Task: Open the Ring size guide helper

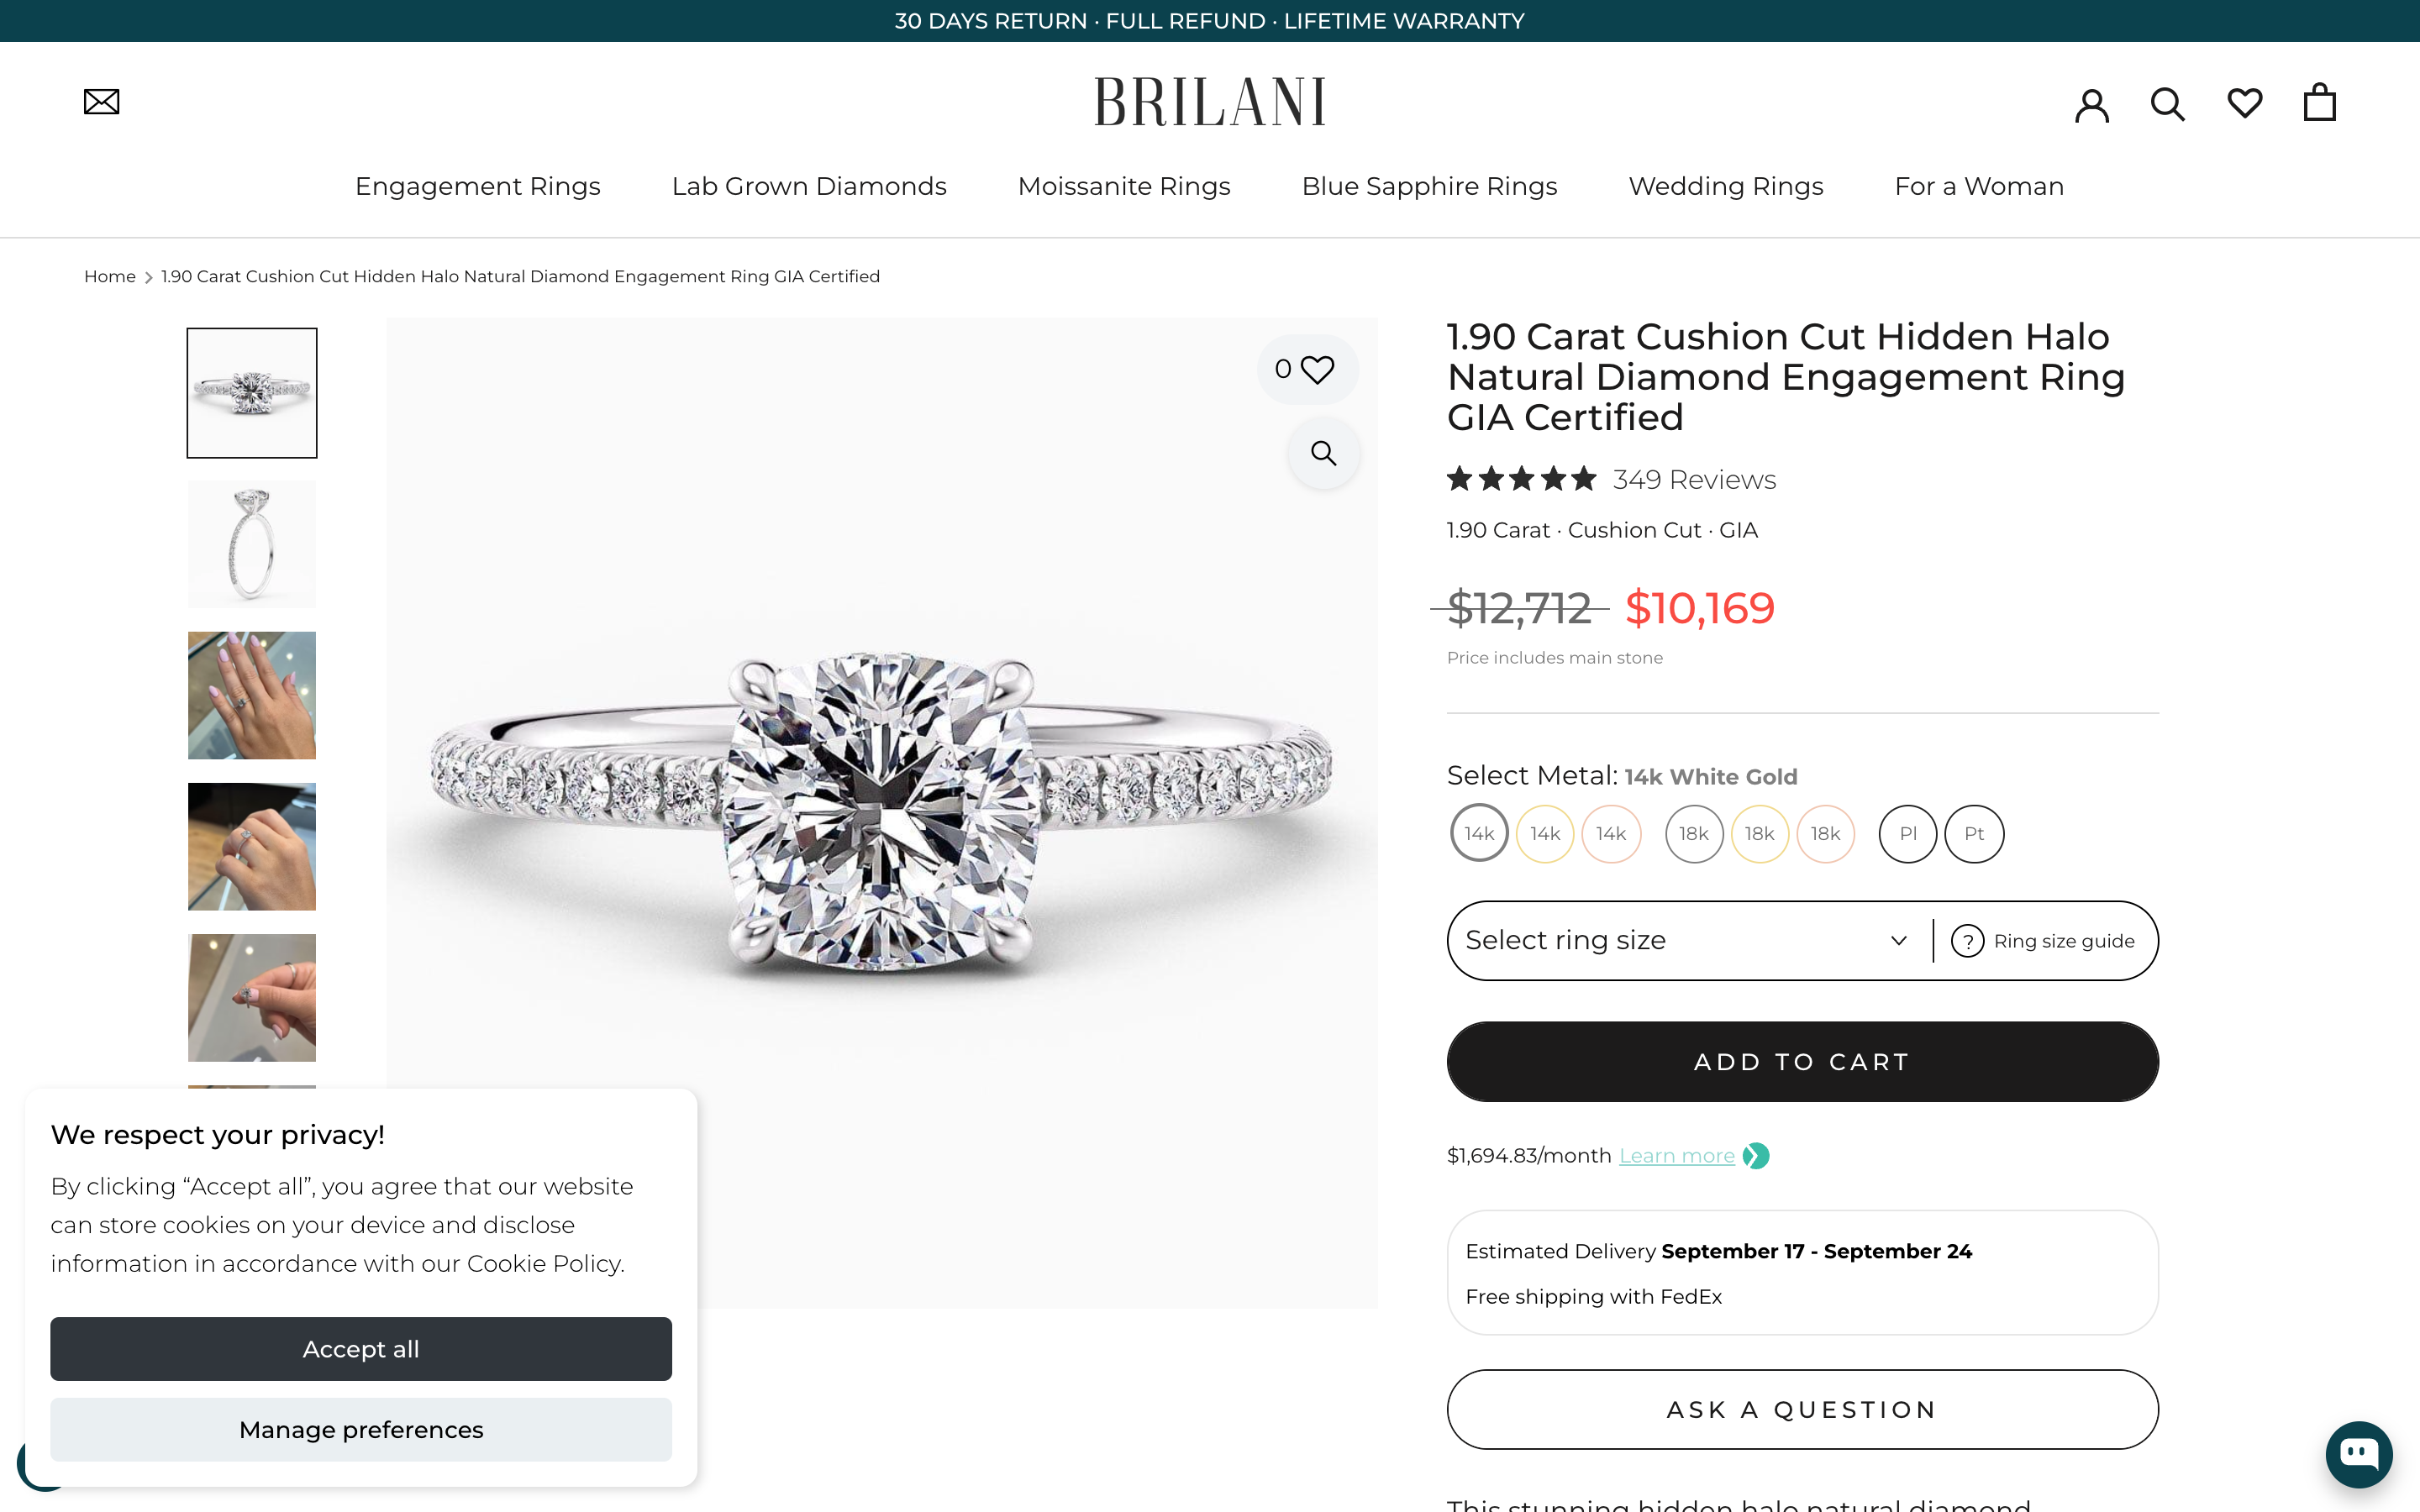Action: coord(2047,940)
